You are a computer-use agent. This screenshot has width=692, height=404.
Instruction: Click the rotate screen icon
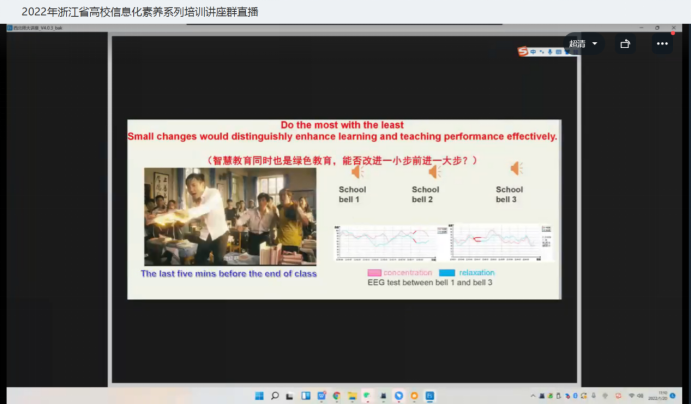pyautogui.click(x=626, y=44)
